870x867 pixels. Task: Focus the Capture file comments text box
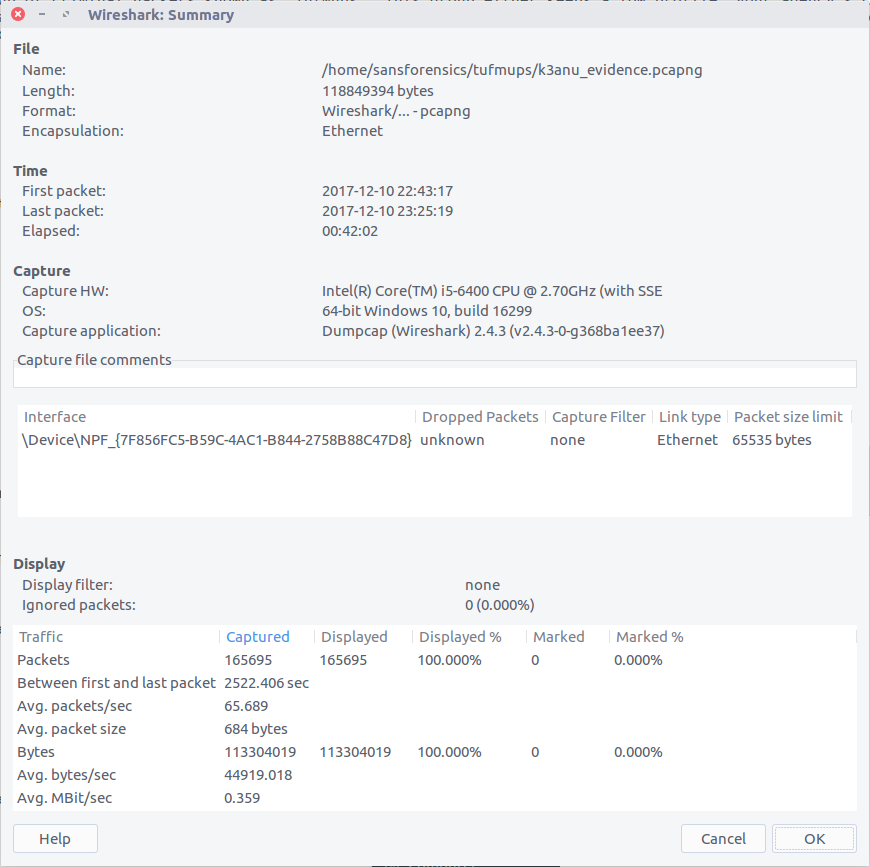point(434,376)
